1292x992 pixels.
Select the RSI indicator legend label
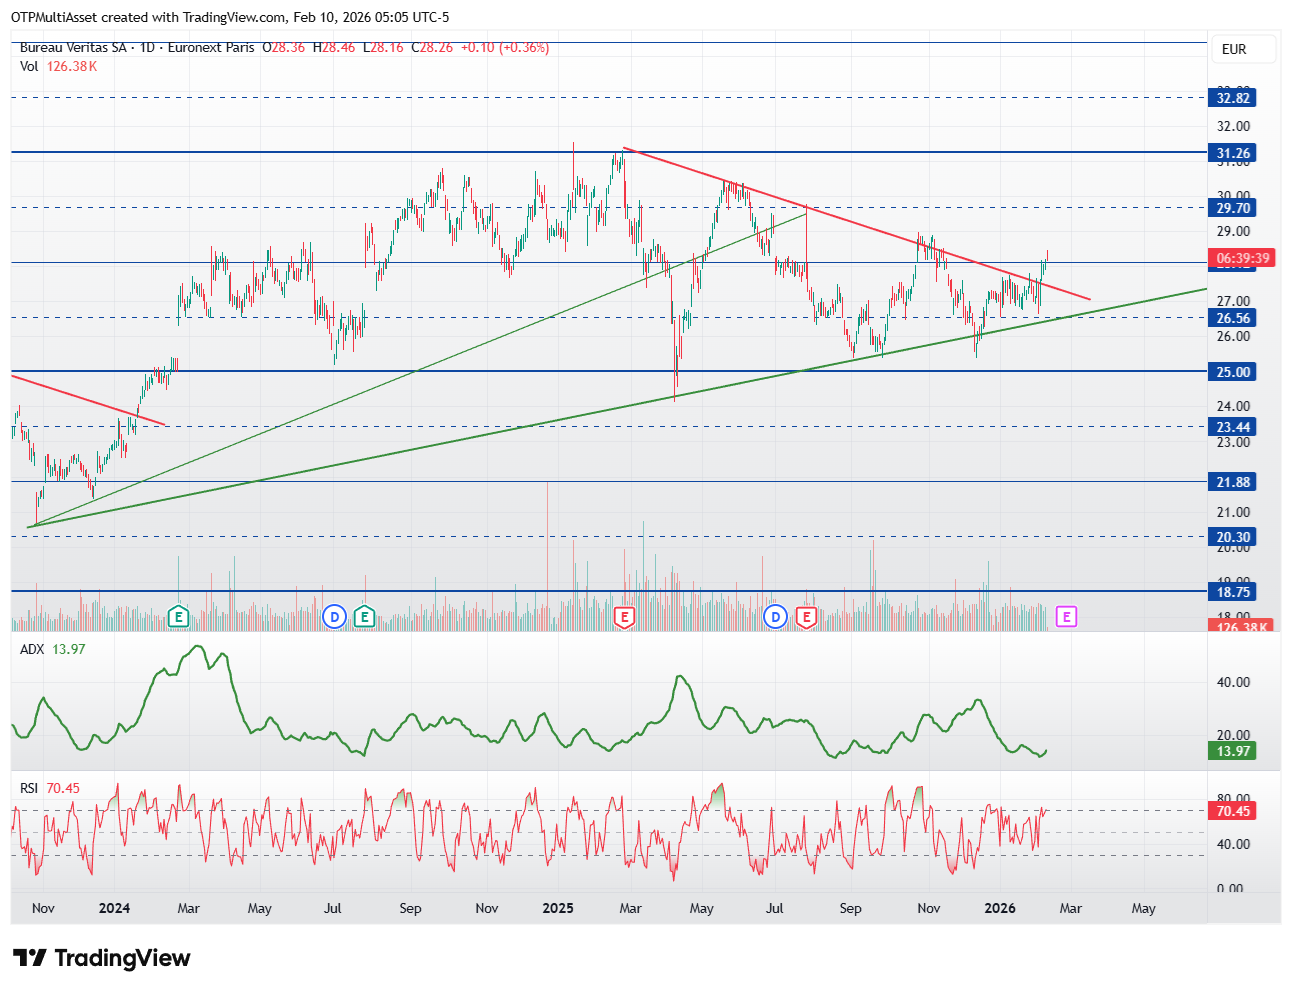pyautogui.click(x=29, y=788)
